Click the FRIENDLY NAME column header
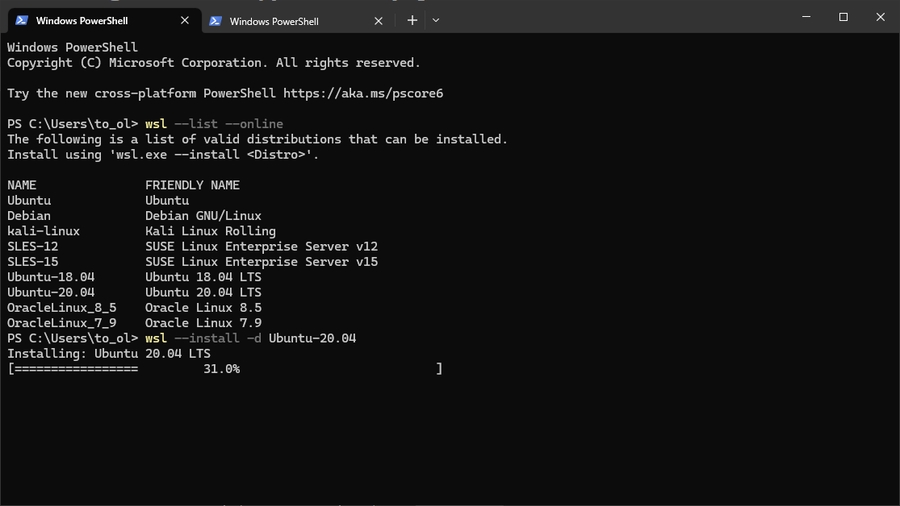 pyautogui.click(x=192, y=185)
